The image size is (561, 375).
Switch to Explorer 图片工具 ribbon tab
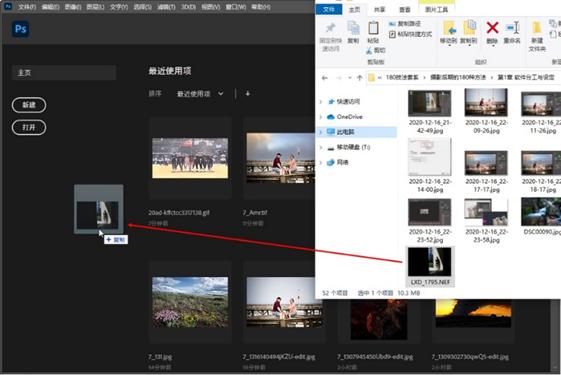436,10
